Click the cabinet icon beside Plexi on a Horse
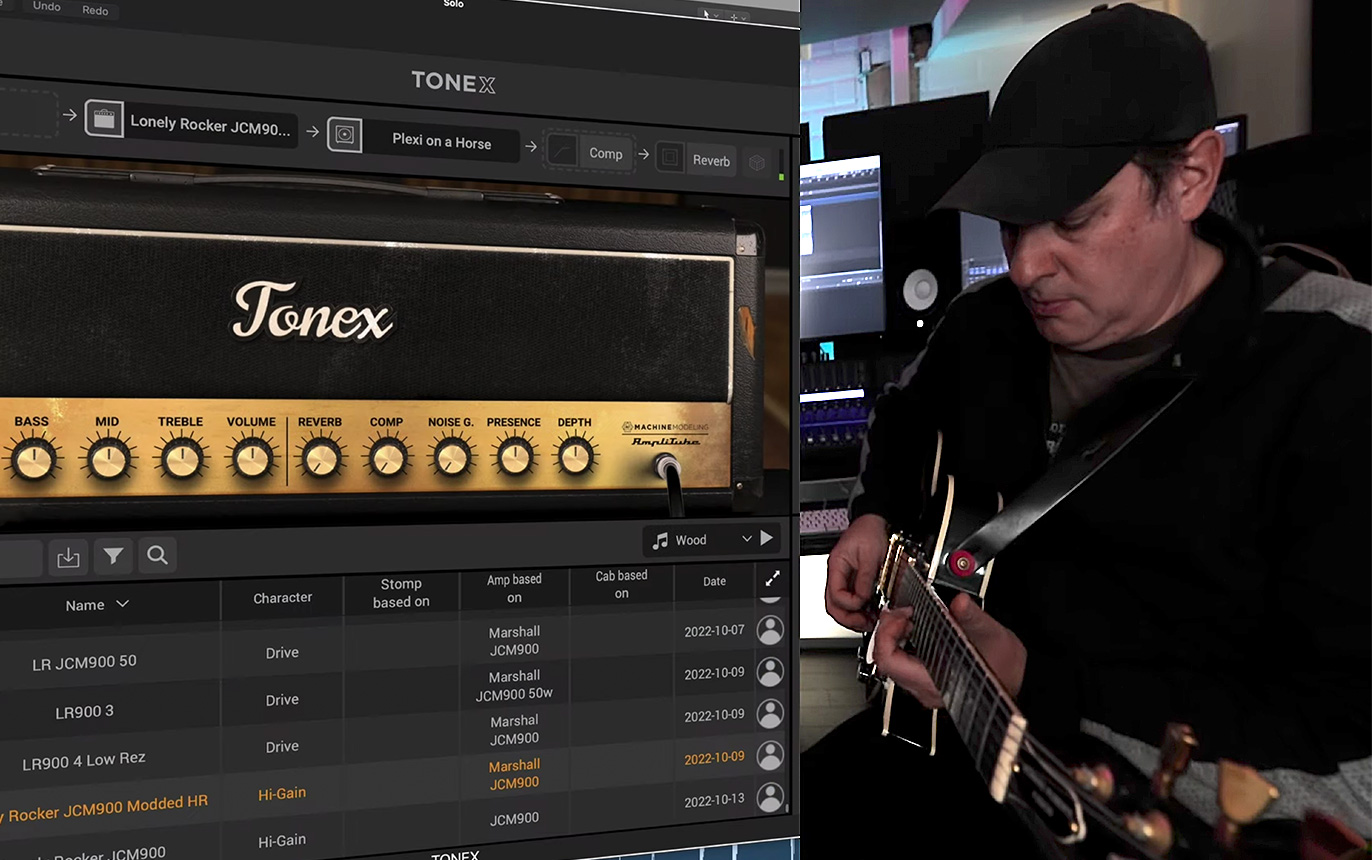The height and width of the screenshot is (860, 1372). (344, 135)
